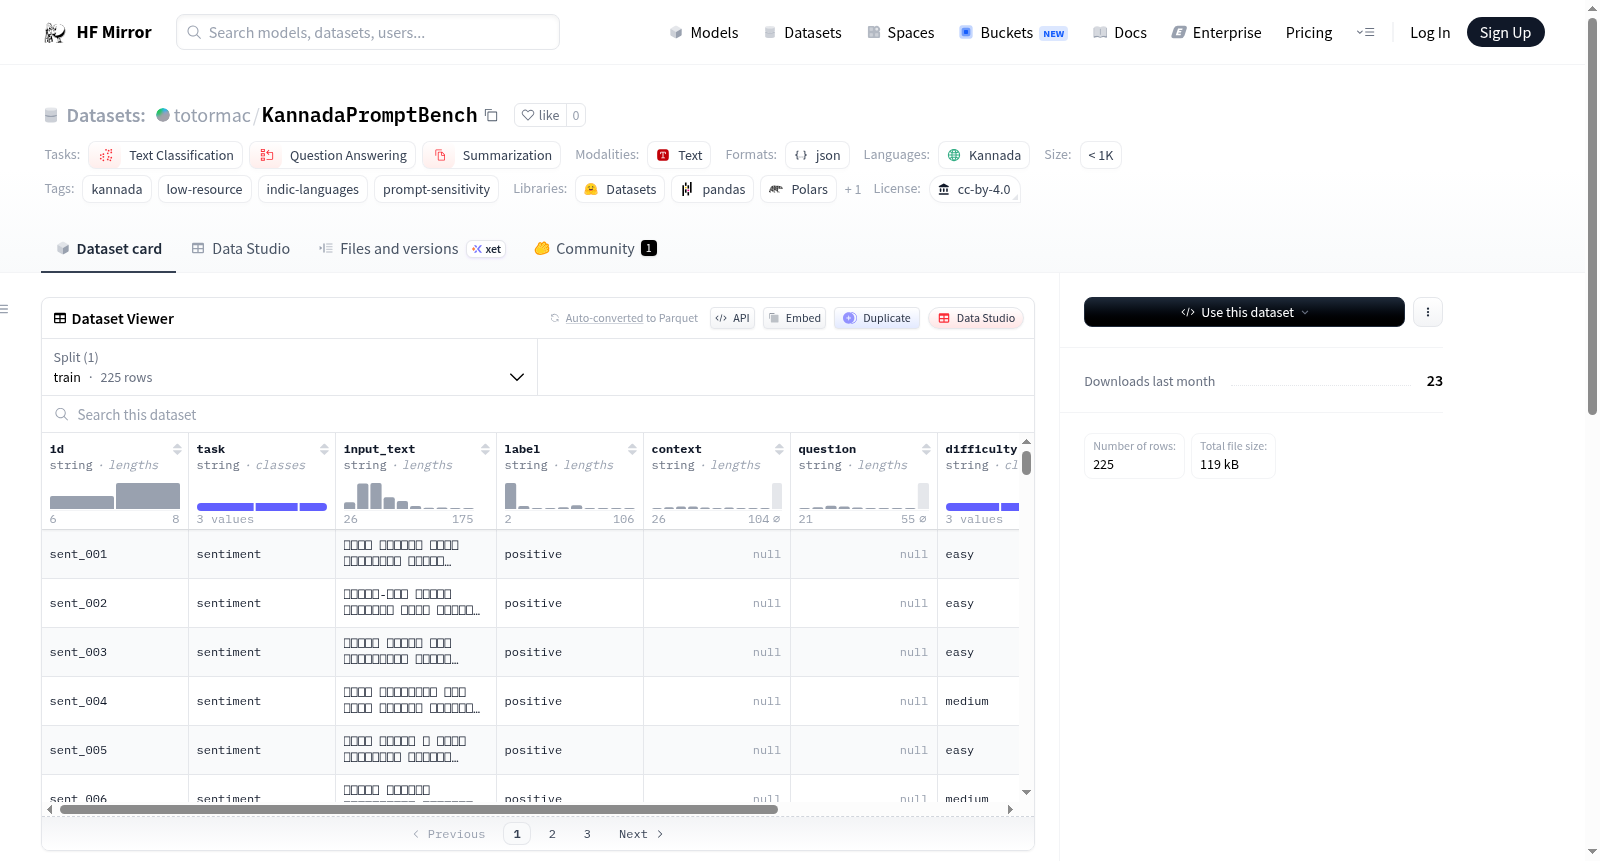This screenshot has height=861, width=1600.
Task: Select the Summarization task tag
Action: 491,155
